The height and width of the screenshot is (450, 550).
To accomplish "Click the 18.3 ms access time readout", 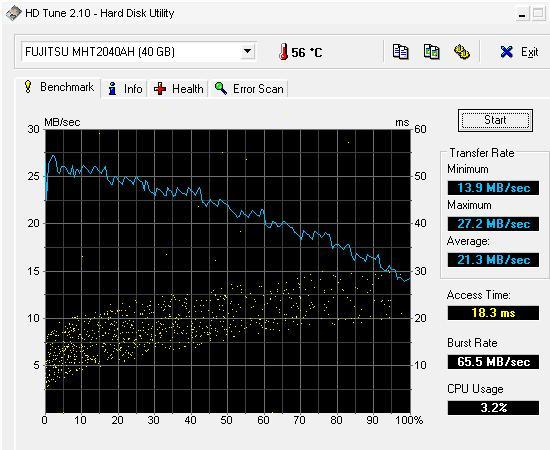I will coord(493,313).
